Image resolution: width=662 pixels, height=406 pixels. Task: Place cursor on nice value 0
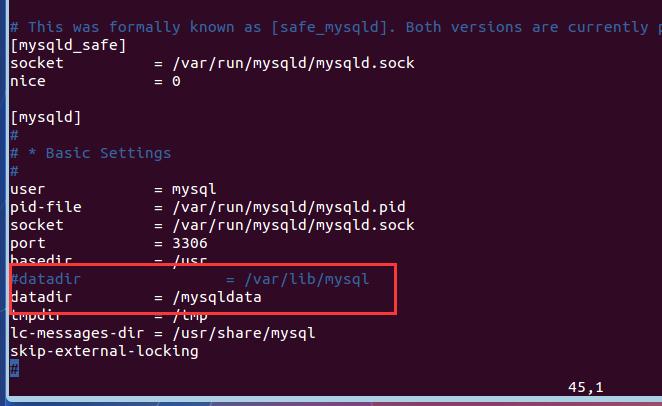(176, 81)
